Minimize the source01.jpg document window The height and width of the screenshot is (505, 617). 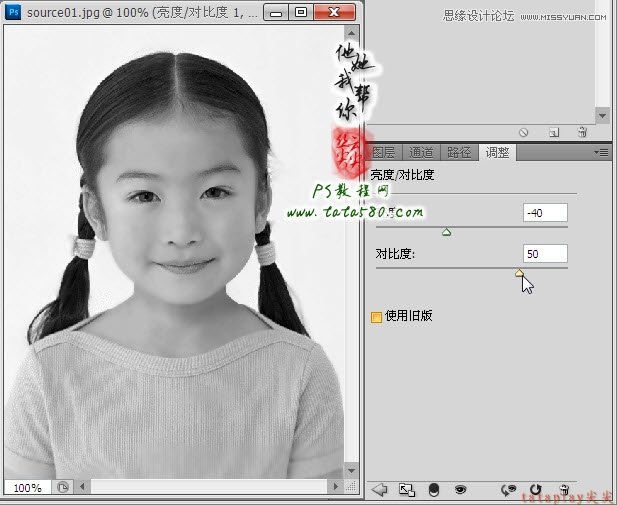[x=276, y=12]
